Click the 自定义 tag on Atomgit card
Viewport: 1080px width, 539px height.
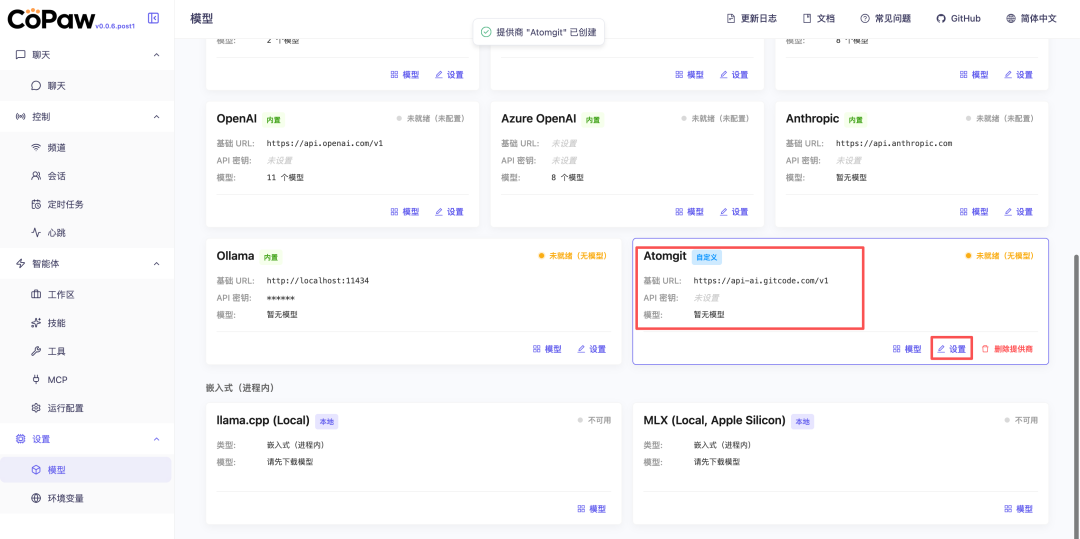(x=707, y=257)
